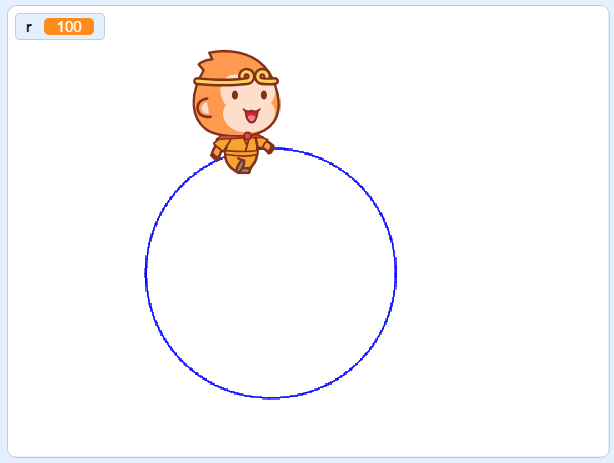This screenshot has height=463, width=614.
Task: Click the leftmost point of the blue circle
Action: pyautogui.click(x=146, y=273)
